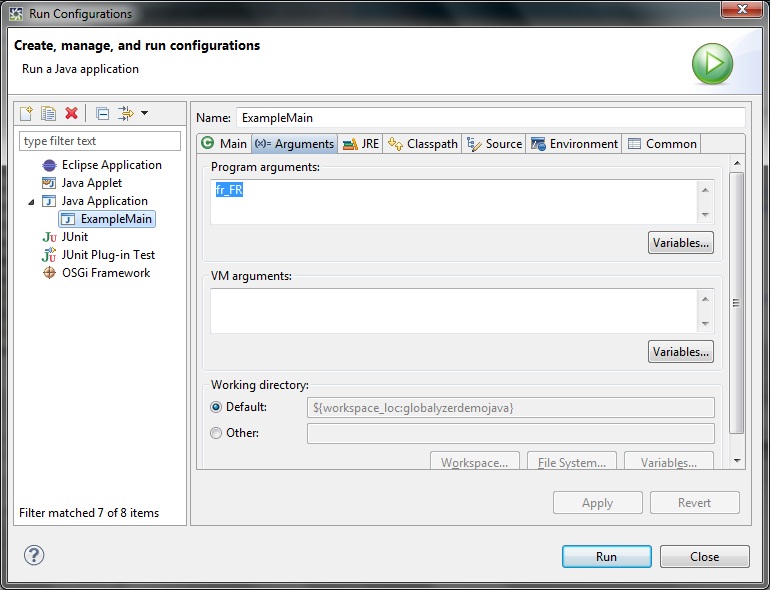Open the filter configurations dropdown arrow

144,113
